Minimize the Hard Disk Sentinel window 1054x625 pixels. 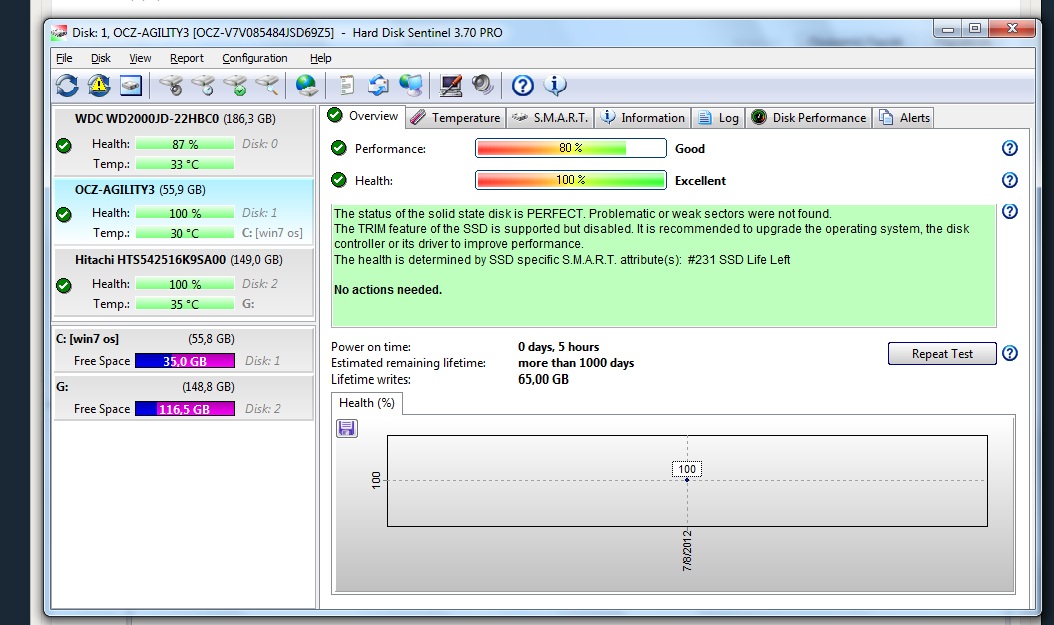click(948, 28)
